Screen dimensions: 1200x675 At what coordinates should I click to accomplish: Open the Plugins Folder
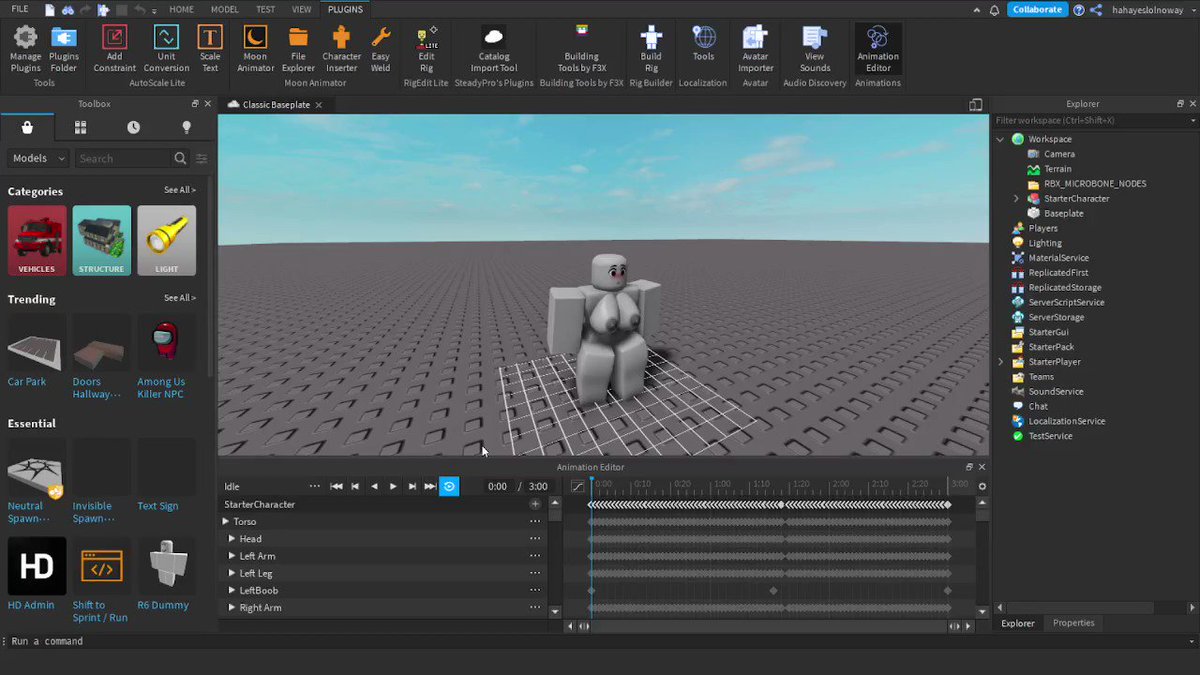tap(64, 48)
